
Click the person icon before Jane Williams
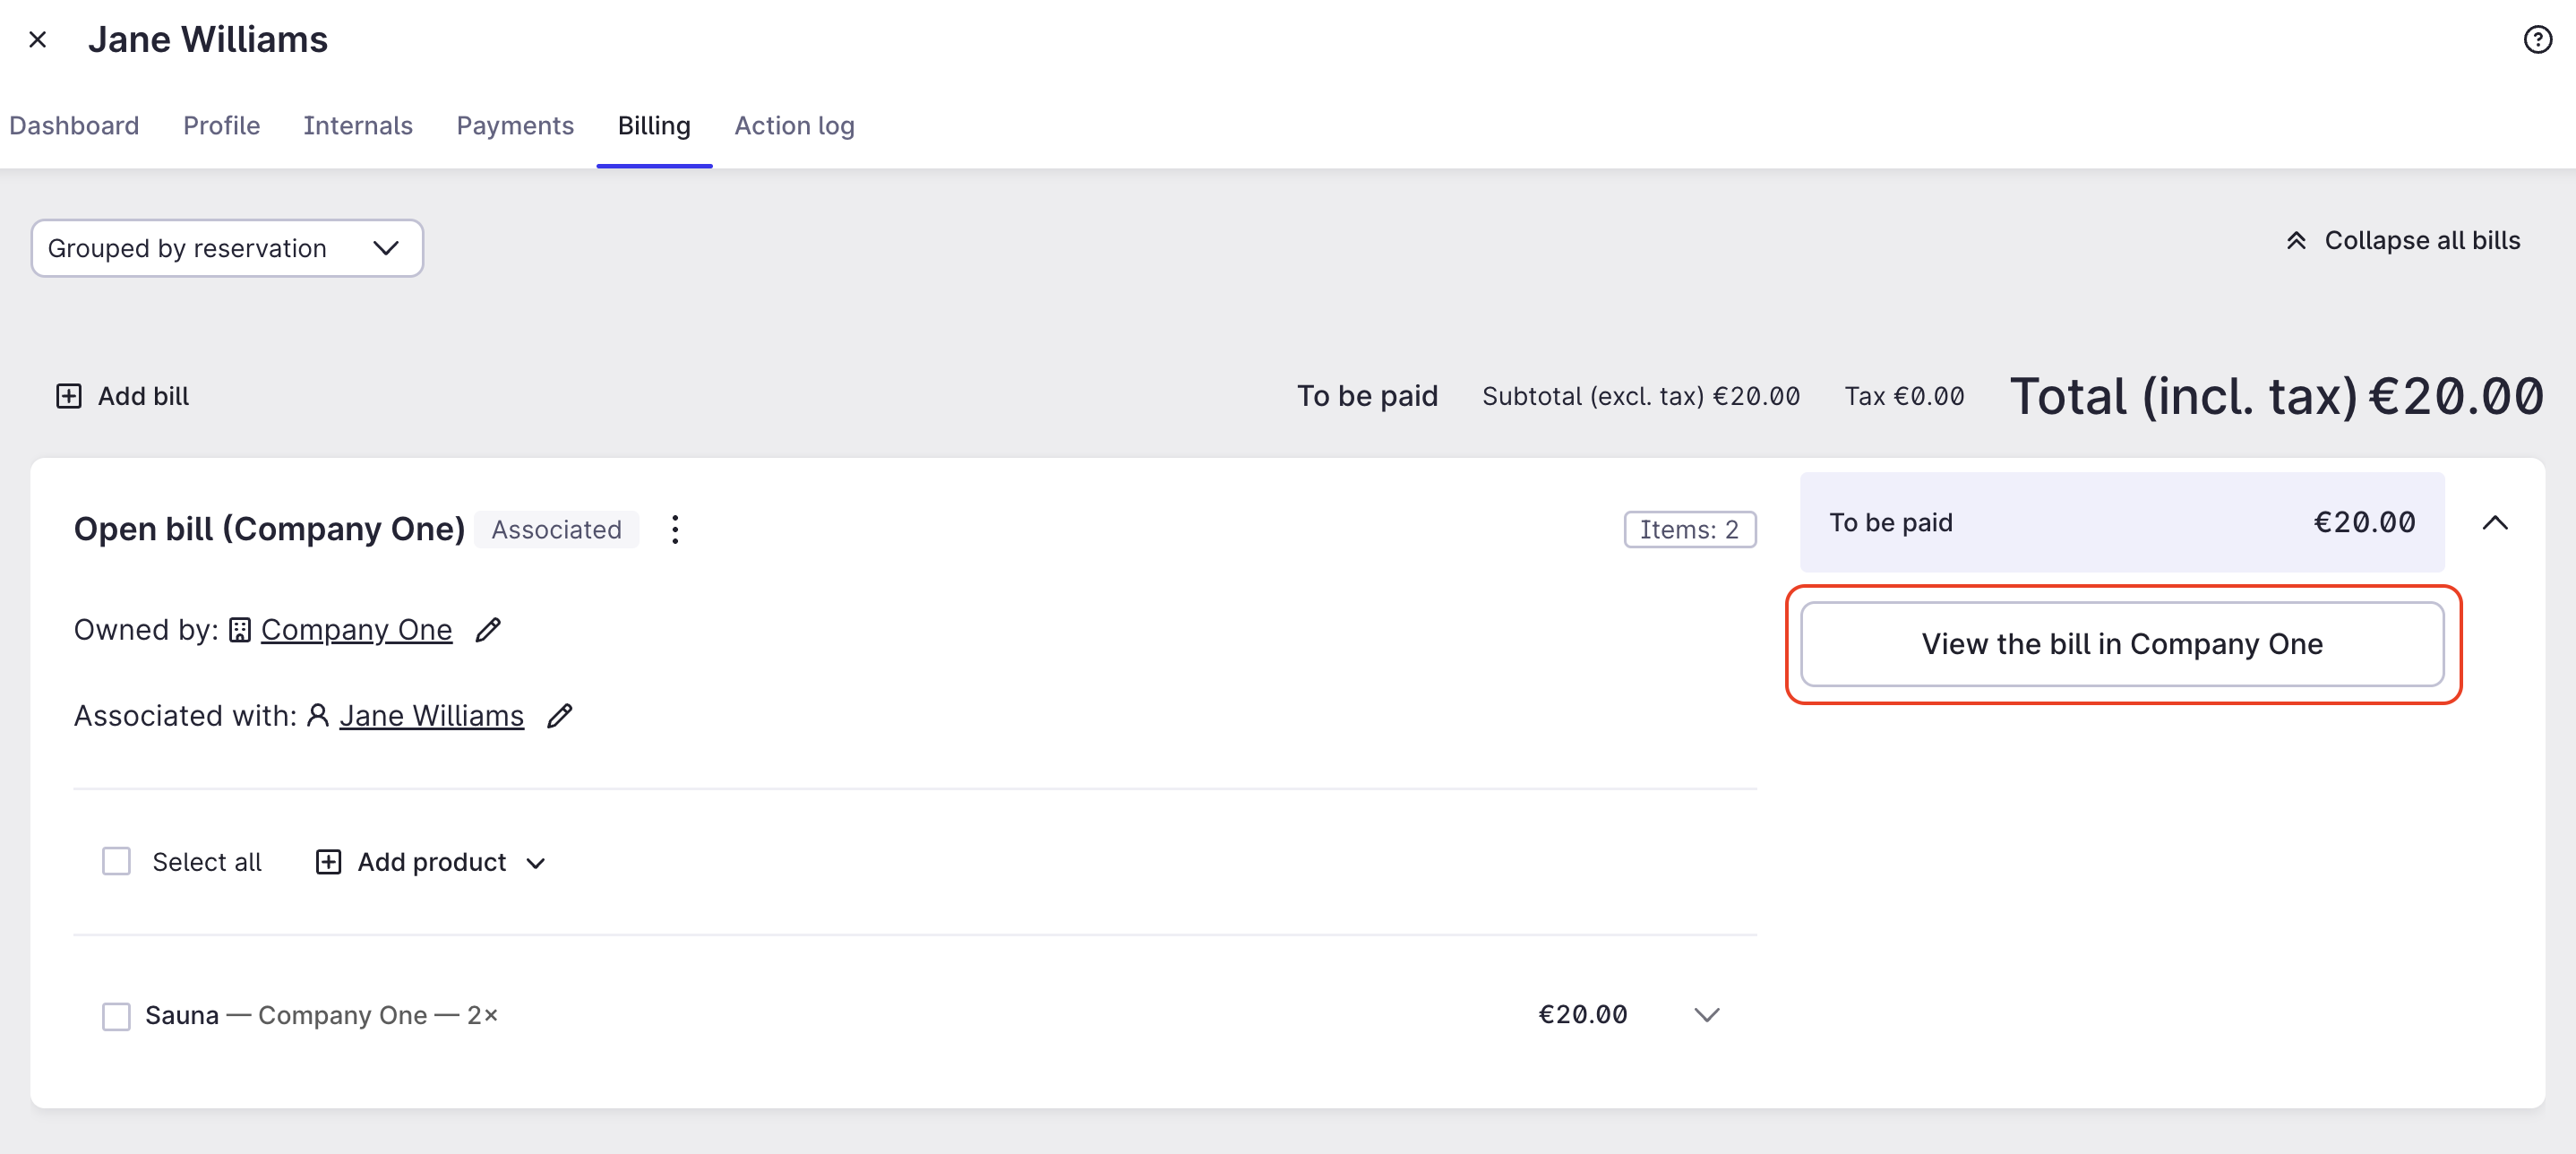[318, 715]
